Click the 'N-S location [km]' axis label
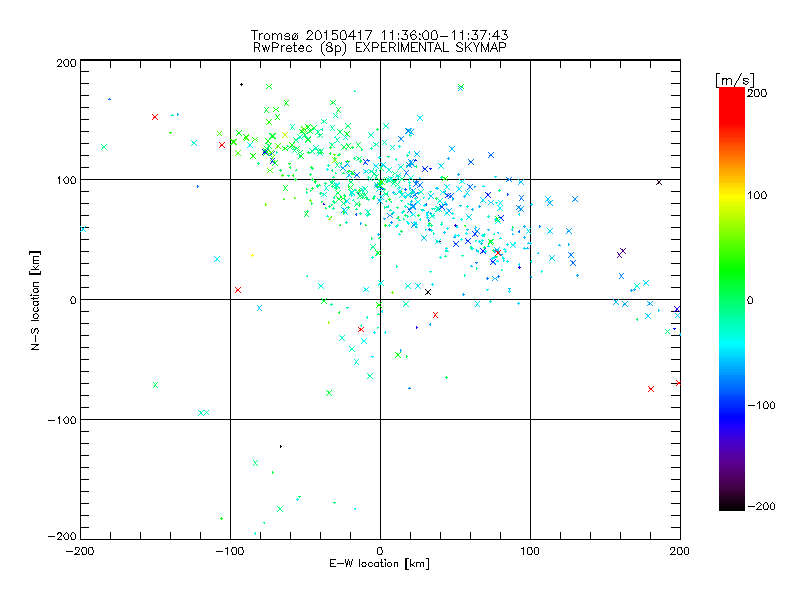This screenshot has width=800, height=600. 35,300
